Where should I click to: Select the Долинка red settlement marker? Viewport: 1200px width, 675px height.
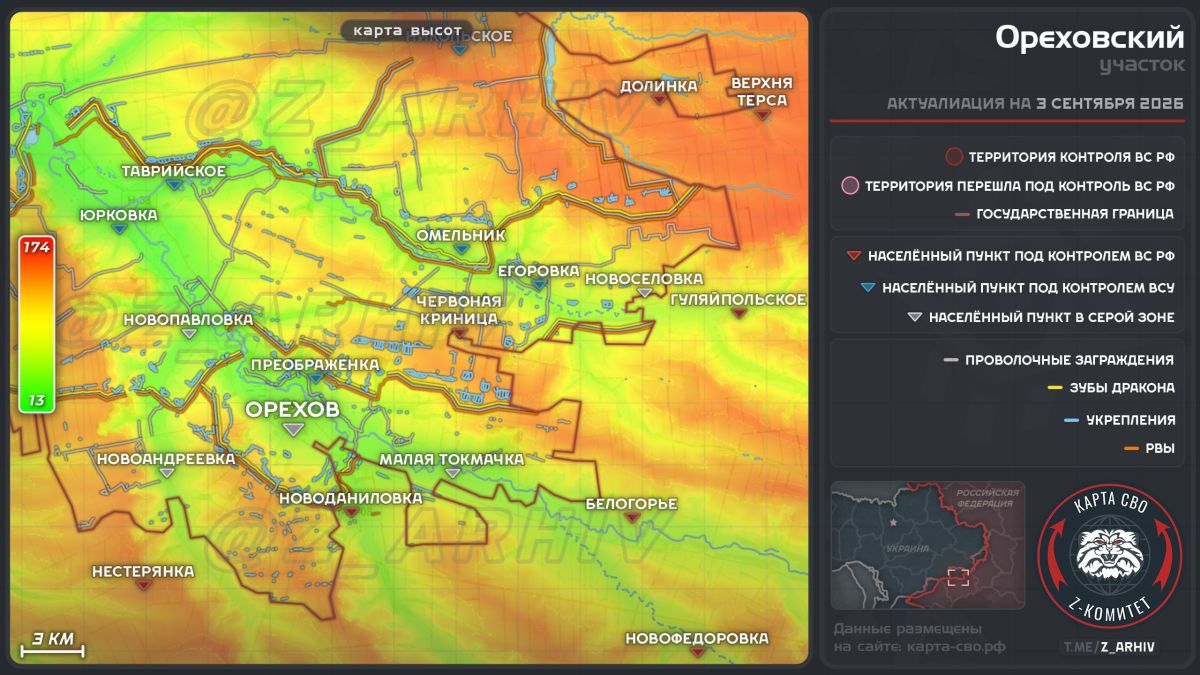[658, 100]
